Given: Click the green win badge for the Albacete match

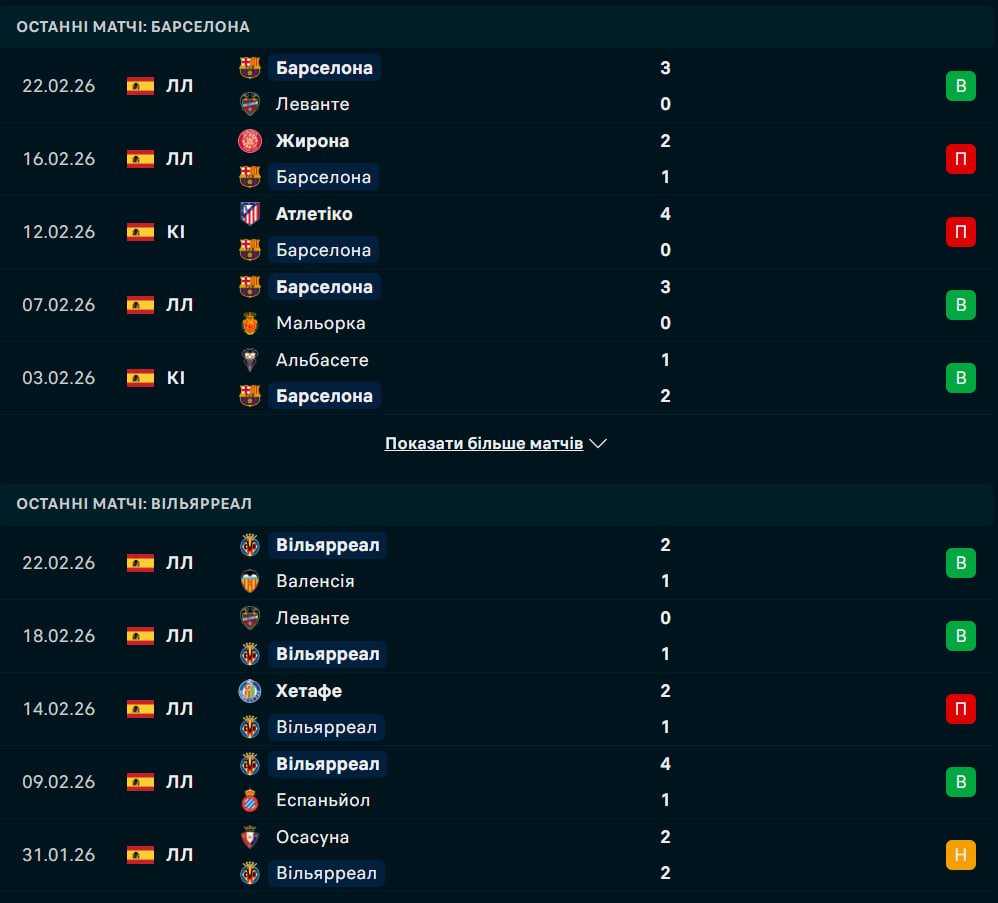Looking at the screenshot, I should (960, 378).
